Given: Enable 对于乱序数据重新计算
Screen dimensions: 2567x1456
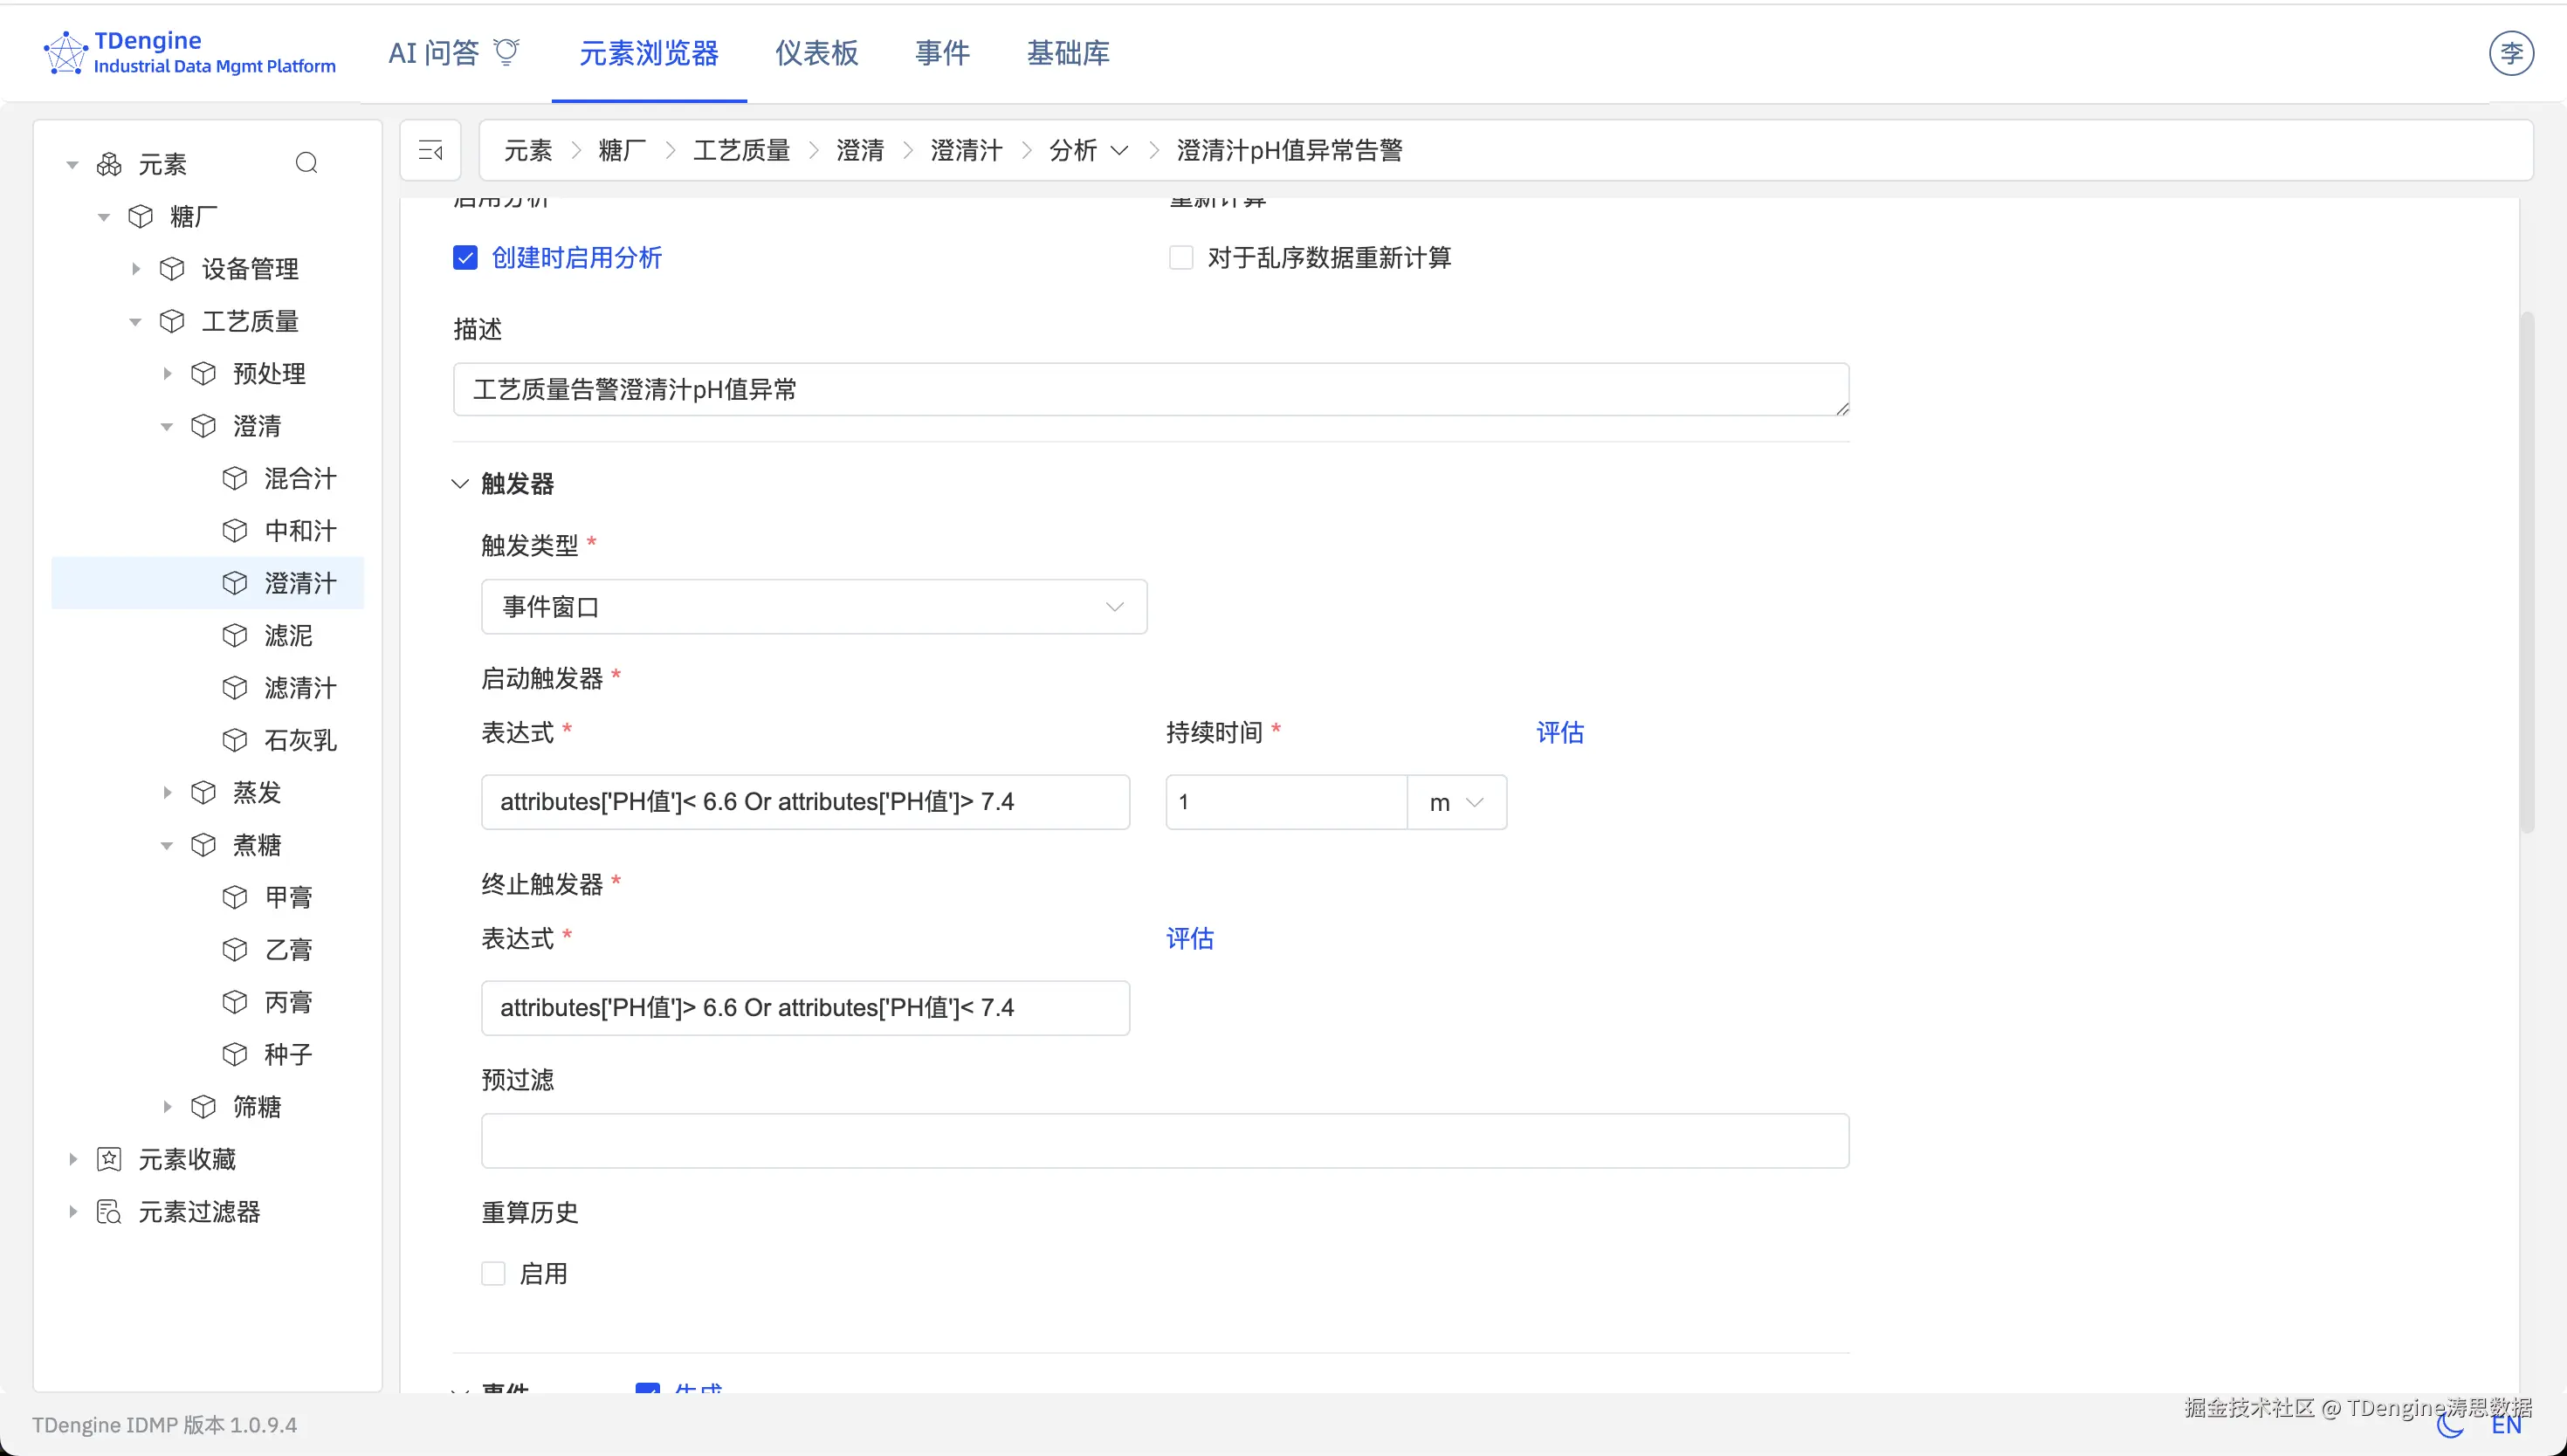Looking at the screenshot, I should tap(1181, 257).
